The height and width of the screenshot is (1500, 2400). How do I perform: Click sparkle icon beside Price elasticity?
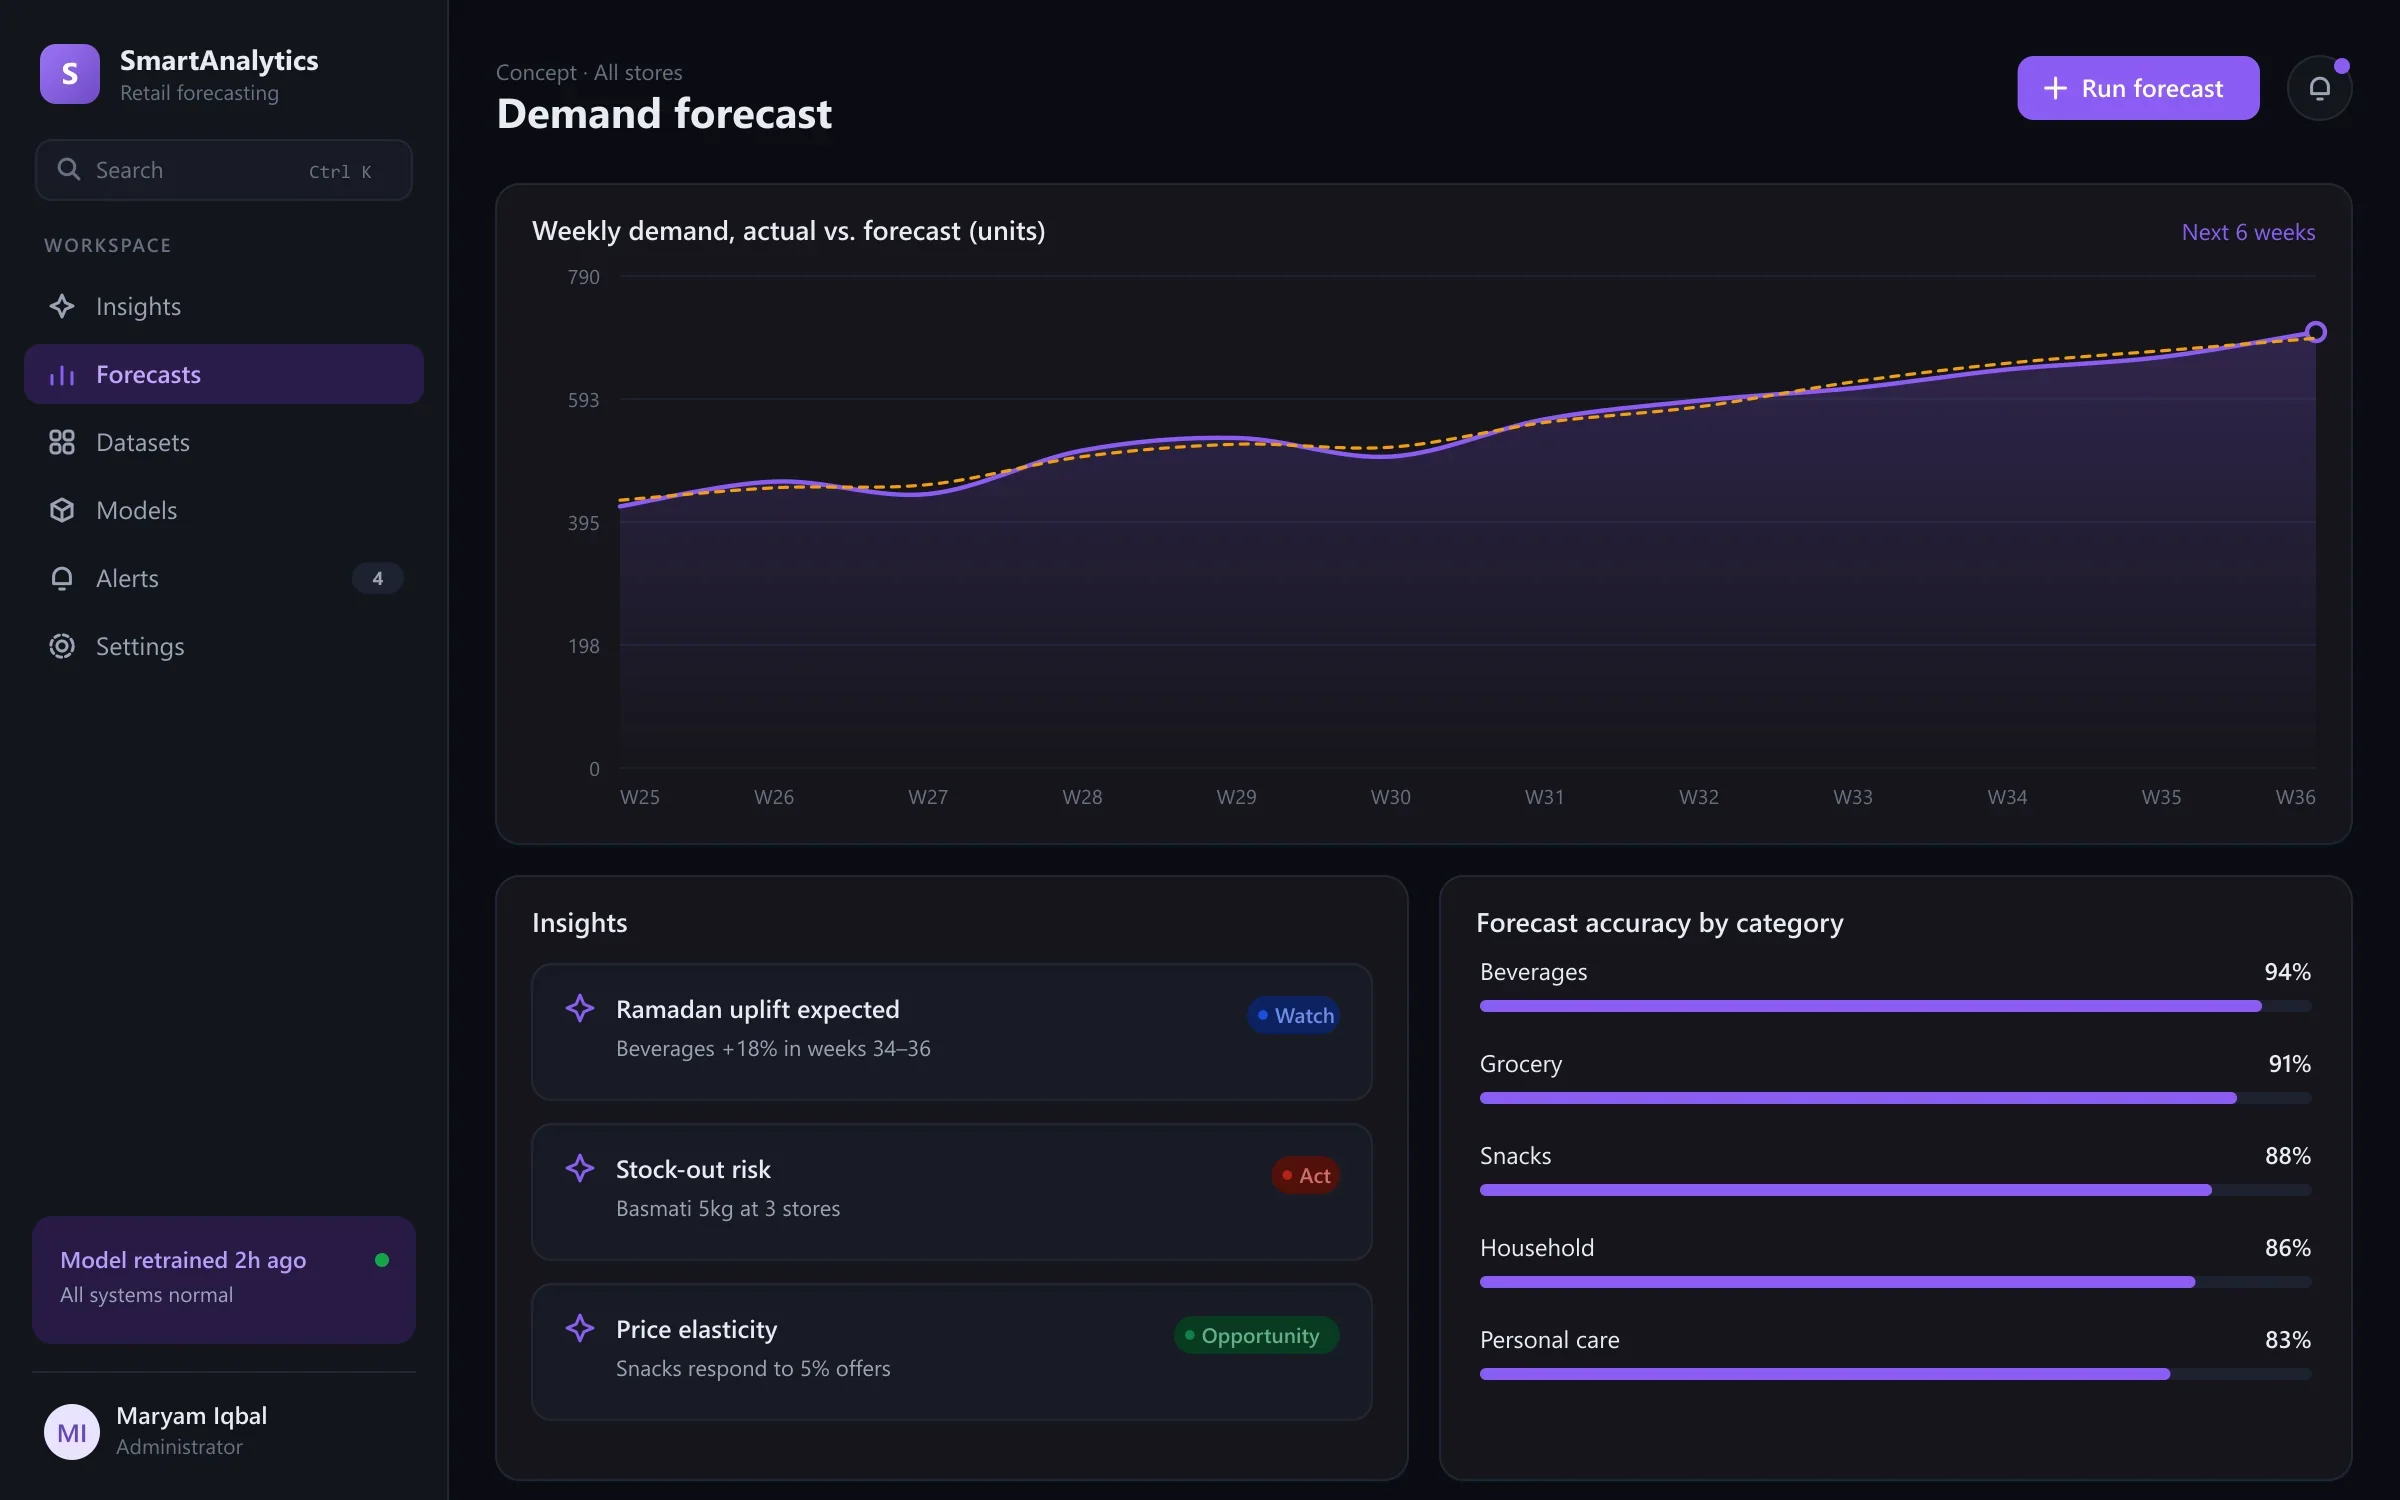coord(580,1328)
